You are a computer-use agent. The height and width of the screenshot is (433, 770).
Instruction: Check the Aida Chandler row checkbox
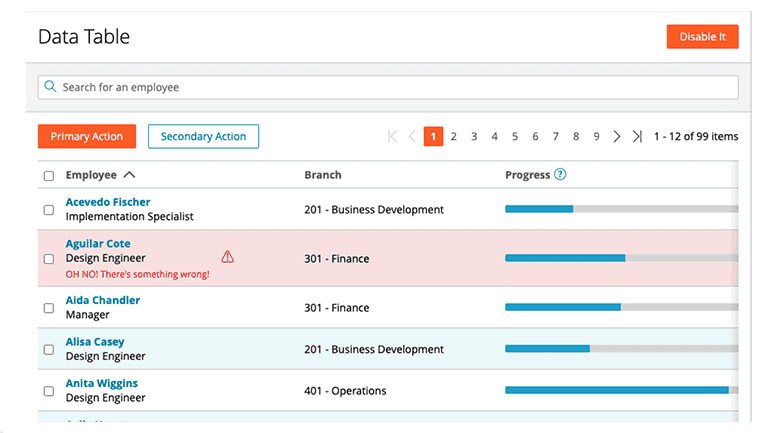pos(49,308)
